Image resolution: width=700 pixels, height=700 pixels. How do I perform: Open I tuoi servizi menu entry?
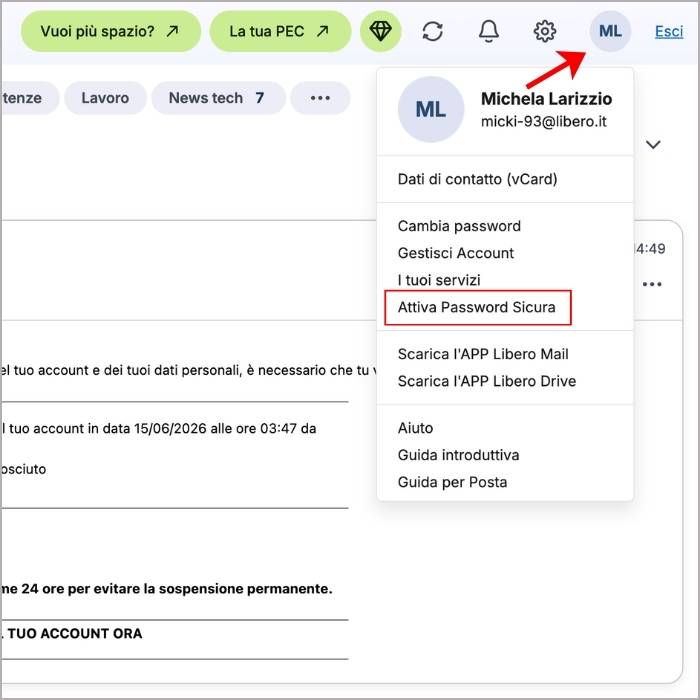(439, 280)
